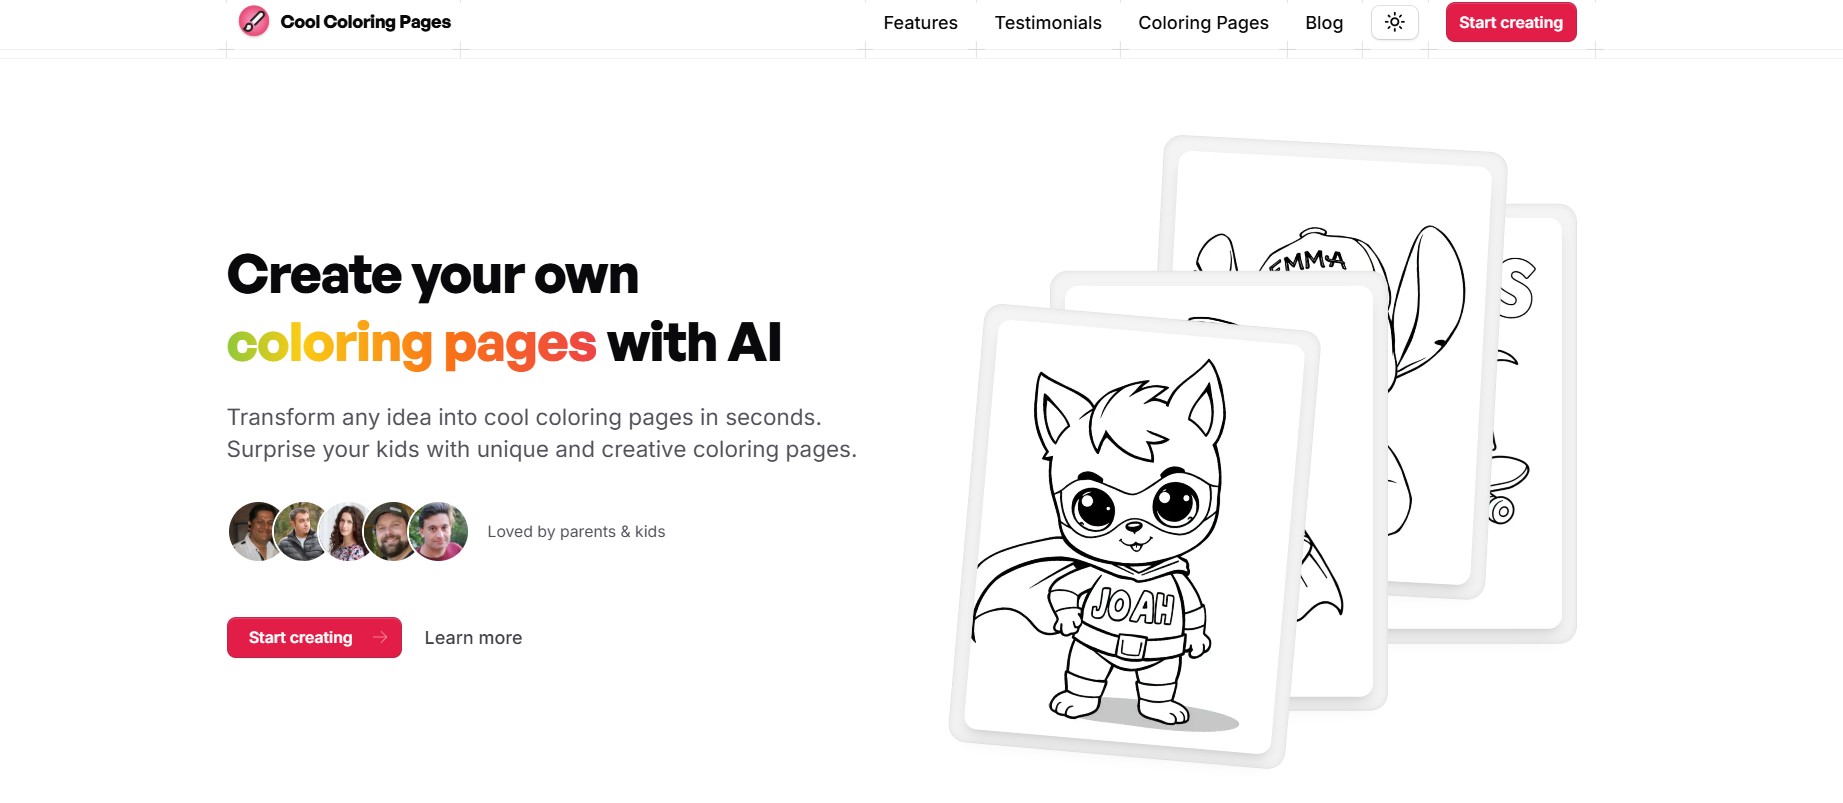Open the JOAH superhero cat coloring page
Viewport: 1843px width, 803px height.
coord(1134,536)
